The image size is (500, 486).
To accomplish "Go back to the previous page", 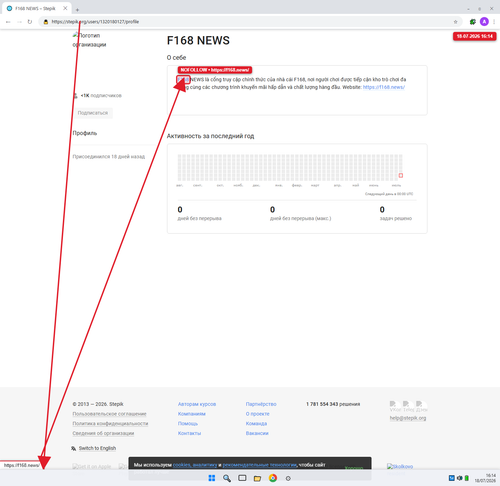I will pyautogui.click(x=8, y=22).
